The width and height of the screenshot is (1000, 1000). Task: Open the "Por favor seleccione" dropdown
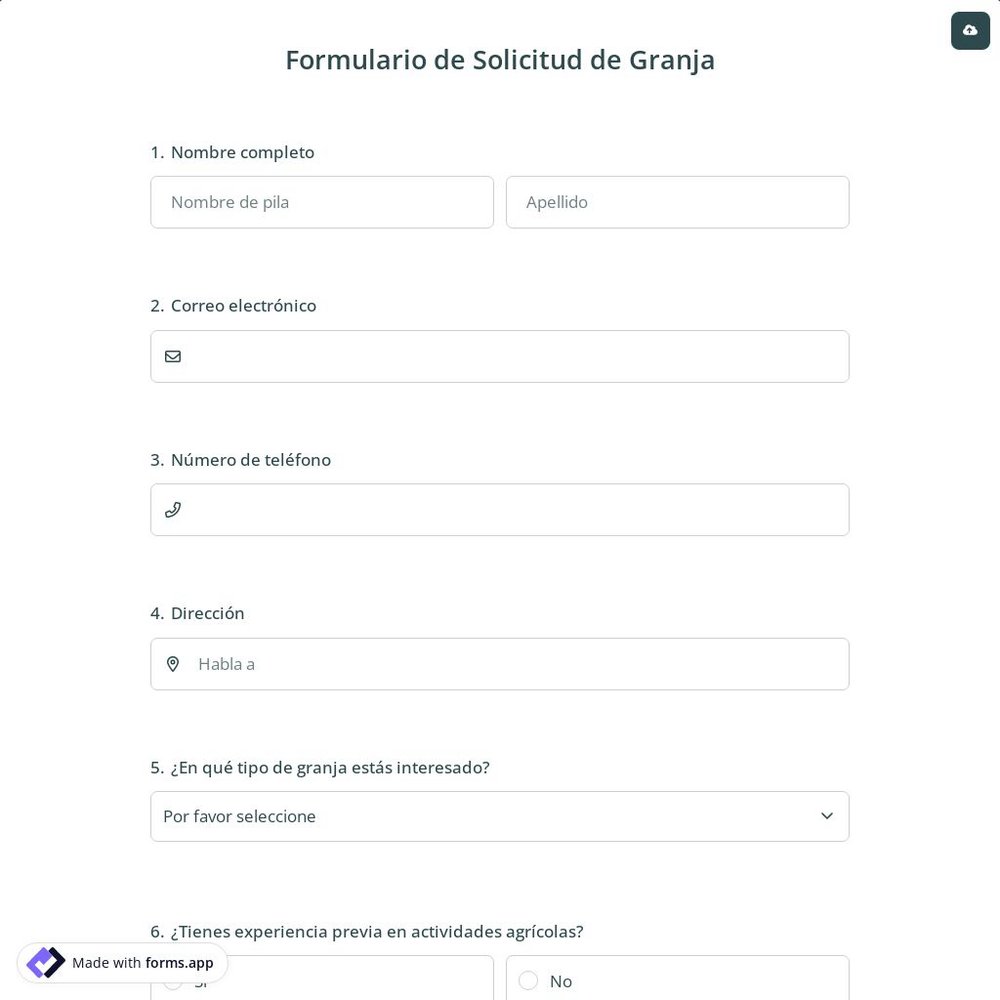click(x=500, y=816)
